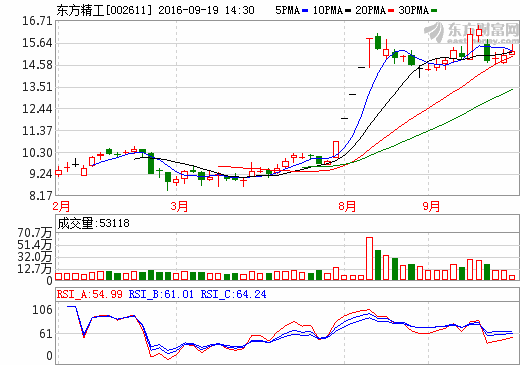Click the RSI_A:54.99 indicator label
This screenshot has height=365, width=520.
pyautogui.click(x=89, y=294)
